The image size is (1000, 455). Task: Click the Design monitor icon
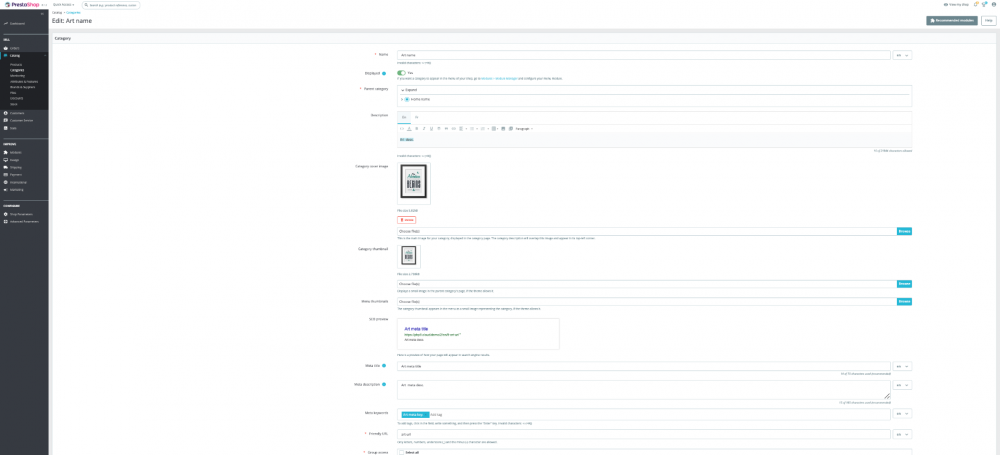point(5,160)
